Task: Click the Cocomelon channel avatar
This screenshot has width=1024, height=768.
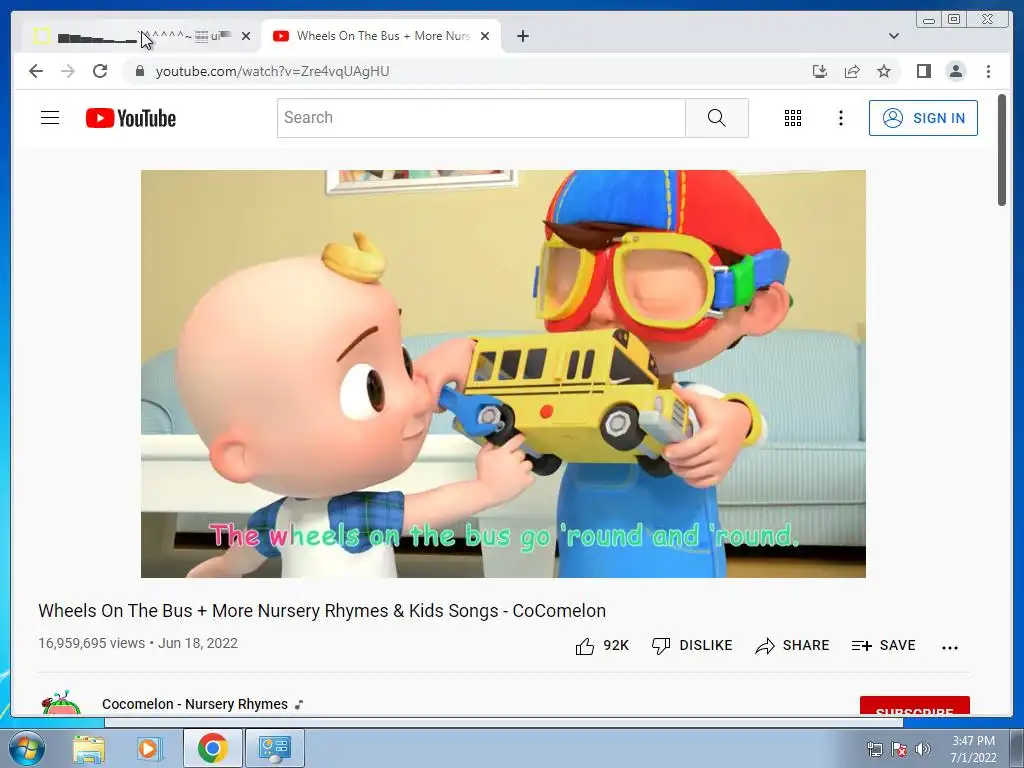Action: click(x=61, y=704)
